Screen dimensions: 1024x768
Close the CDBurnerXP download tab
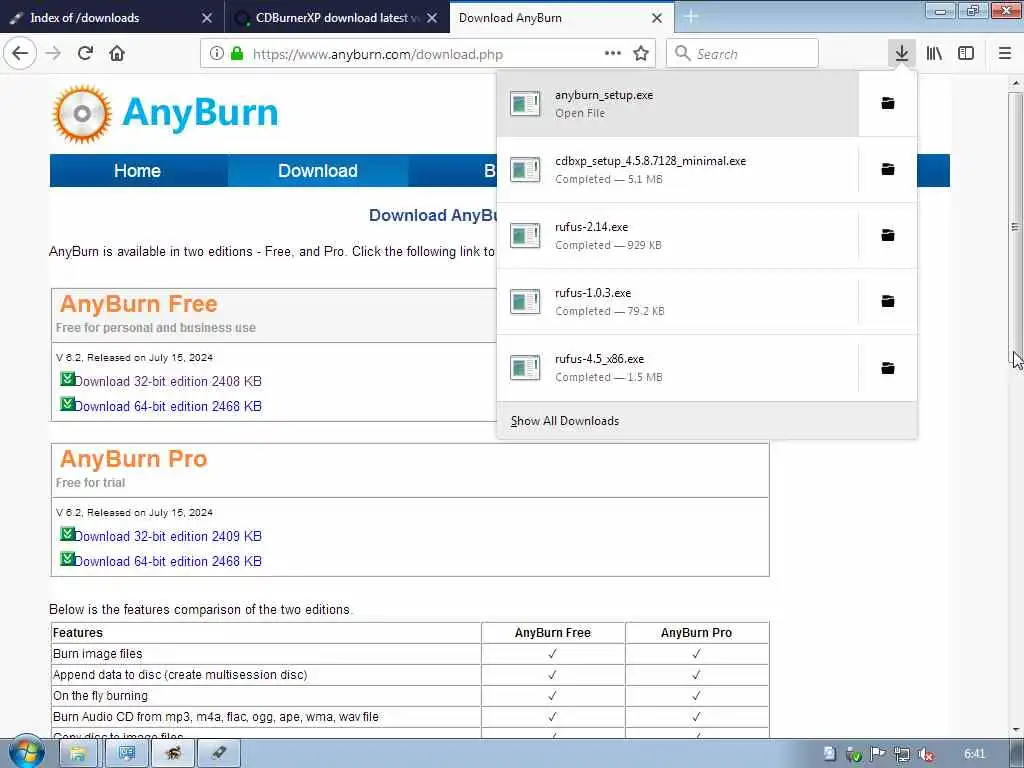432,18
